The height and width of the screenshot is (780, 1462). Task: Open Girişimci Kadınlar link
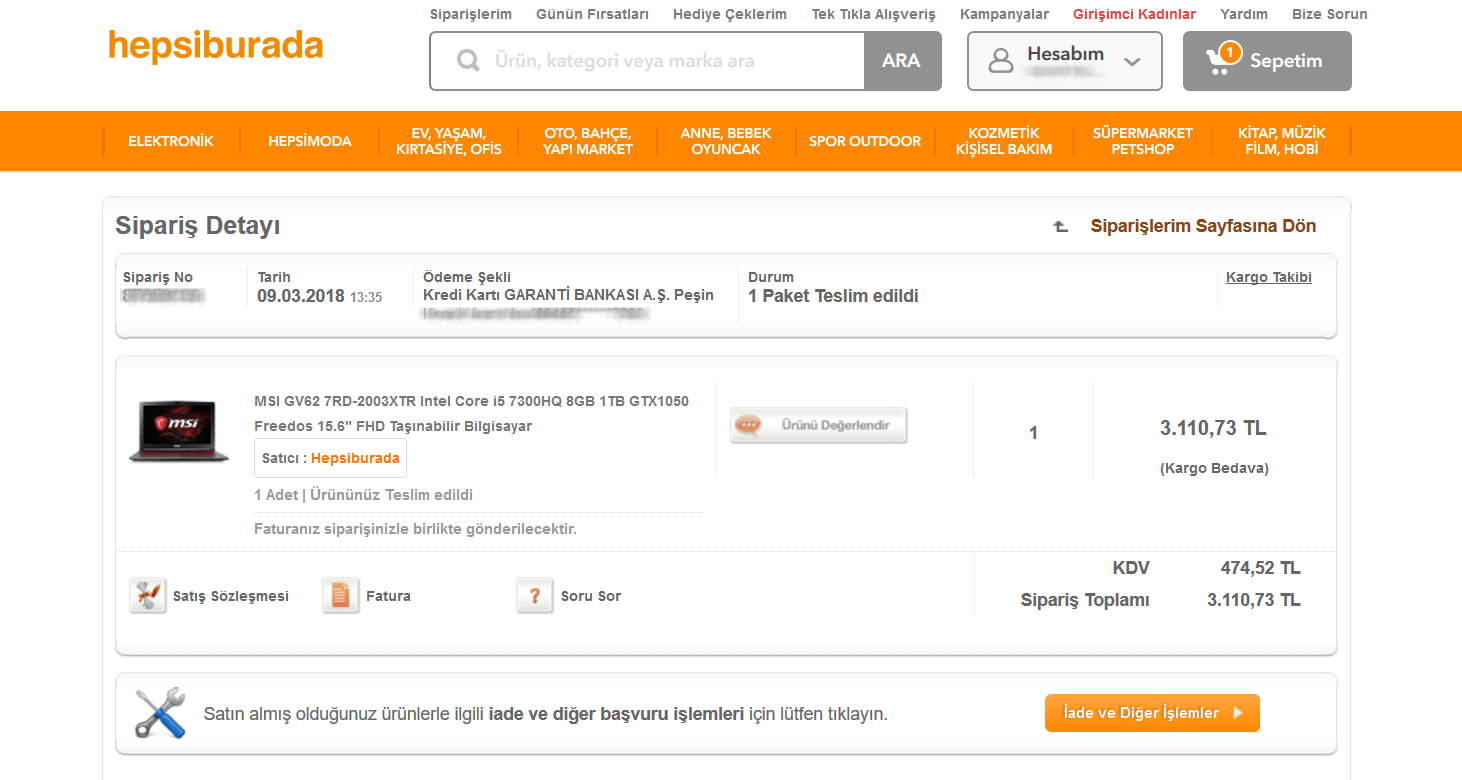tap(1134, 14)
